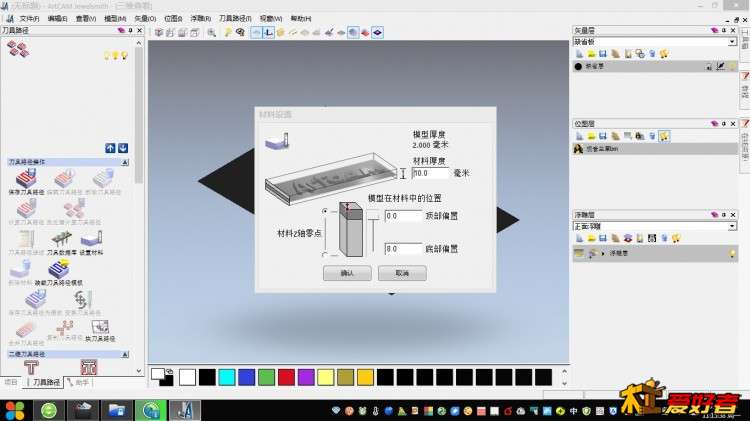Click the 底部偏置 input field

[x=403, y=249]
